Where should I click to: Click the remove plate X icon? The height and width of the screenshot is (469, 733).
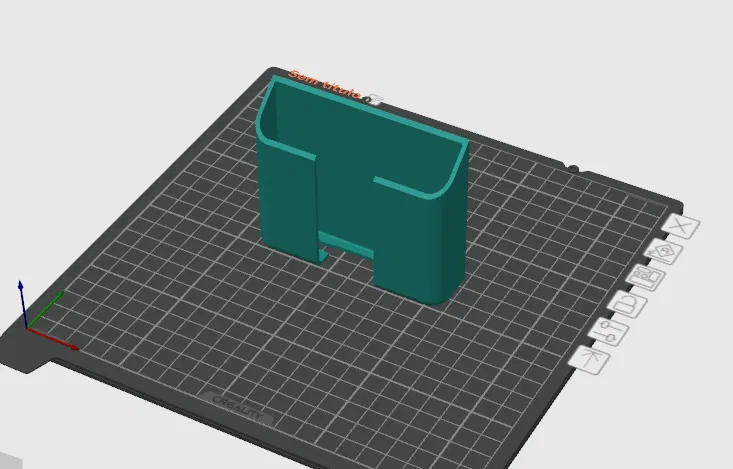coord(681,227)
